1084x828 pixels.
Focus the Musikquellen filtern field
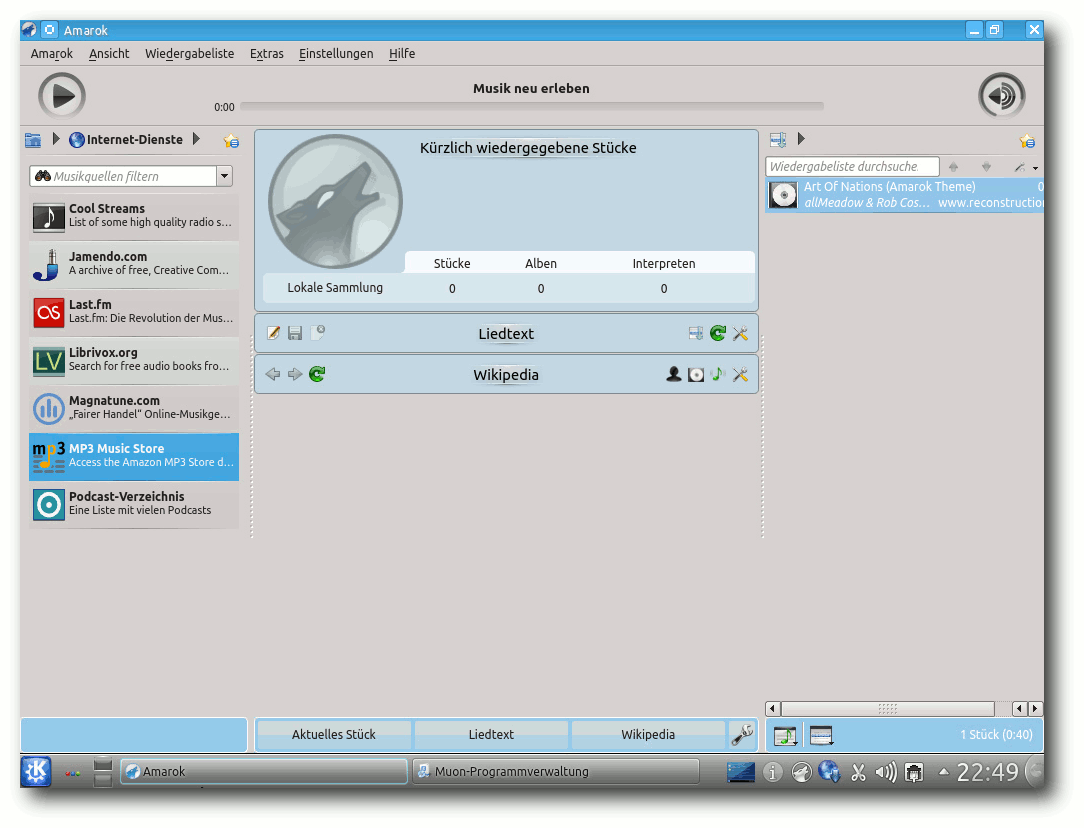click(x=123, y=176)
